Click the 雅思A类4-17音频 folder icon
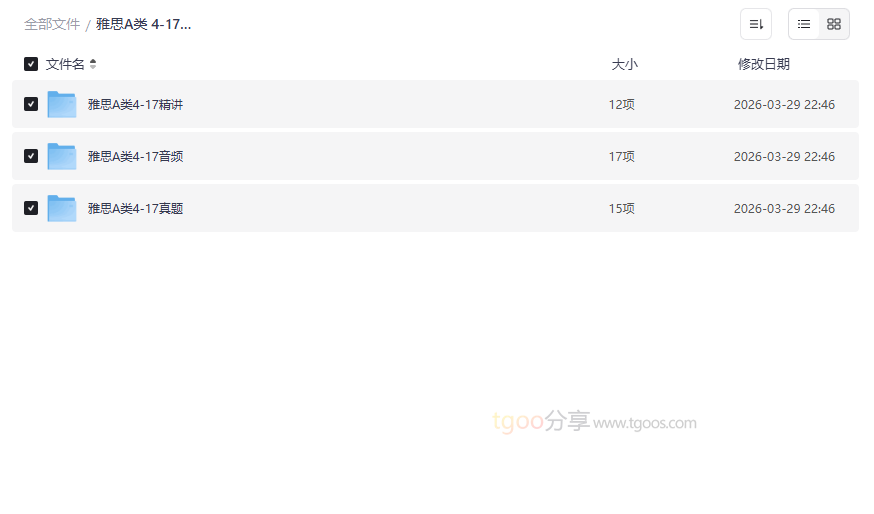The width and height of the screenshot is (874, 514). [62, 156]
